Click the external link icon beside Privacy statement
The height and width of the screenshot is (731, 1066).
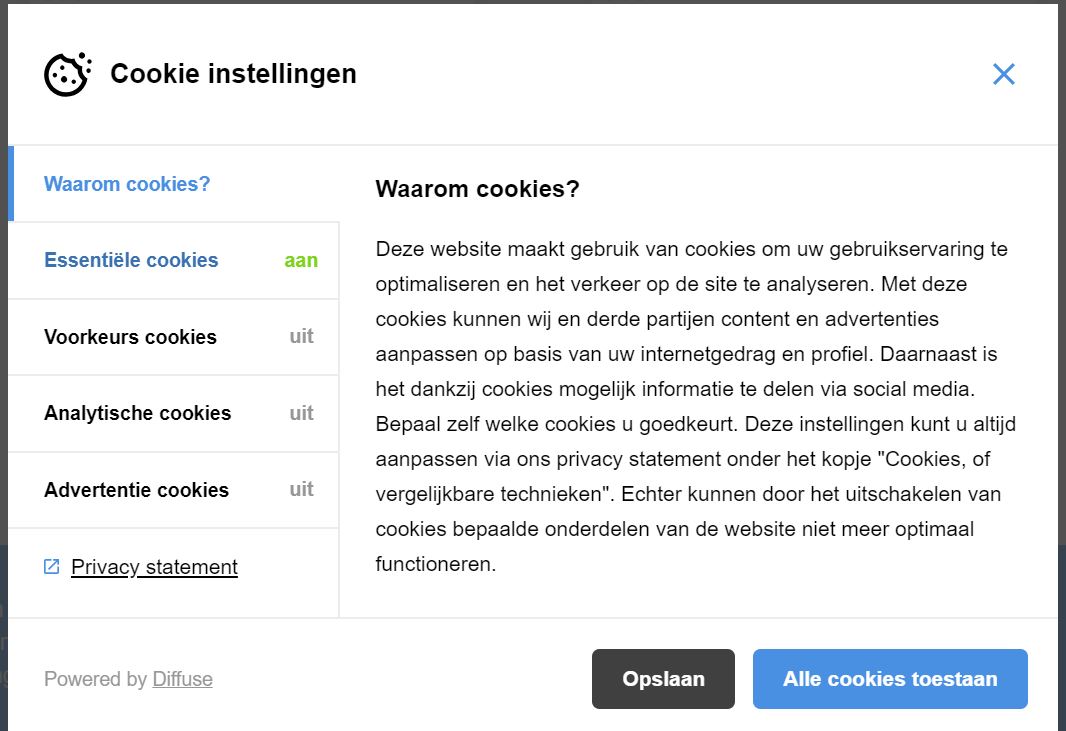[x=50, y=566]
